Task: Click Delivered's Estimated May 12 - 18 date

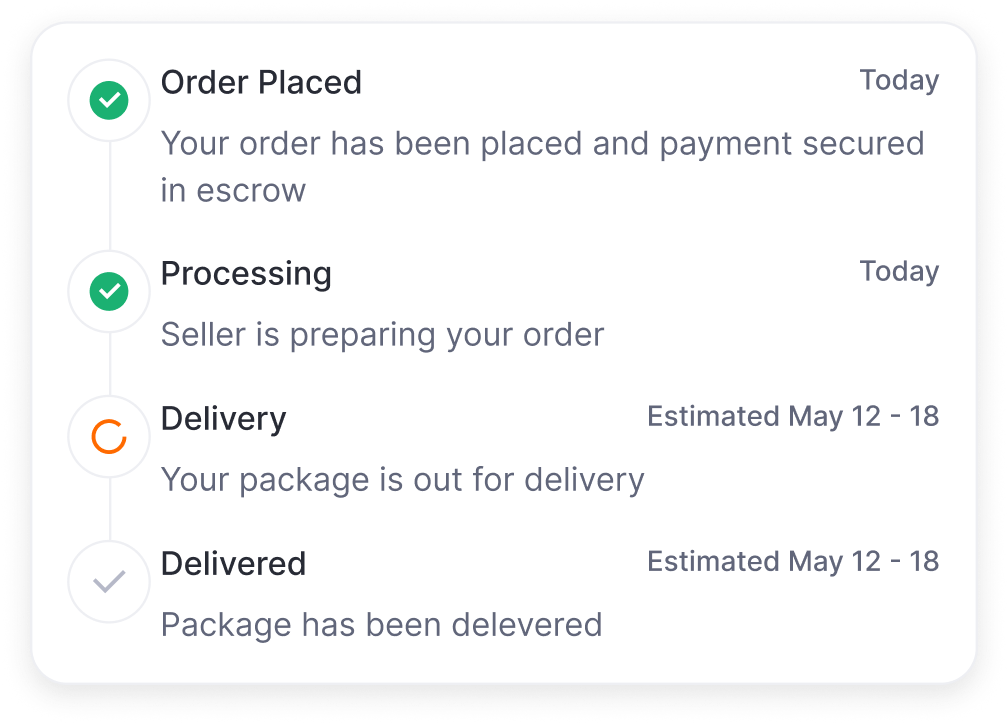Action: click(793, 561)
